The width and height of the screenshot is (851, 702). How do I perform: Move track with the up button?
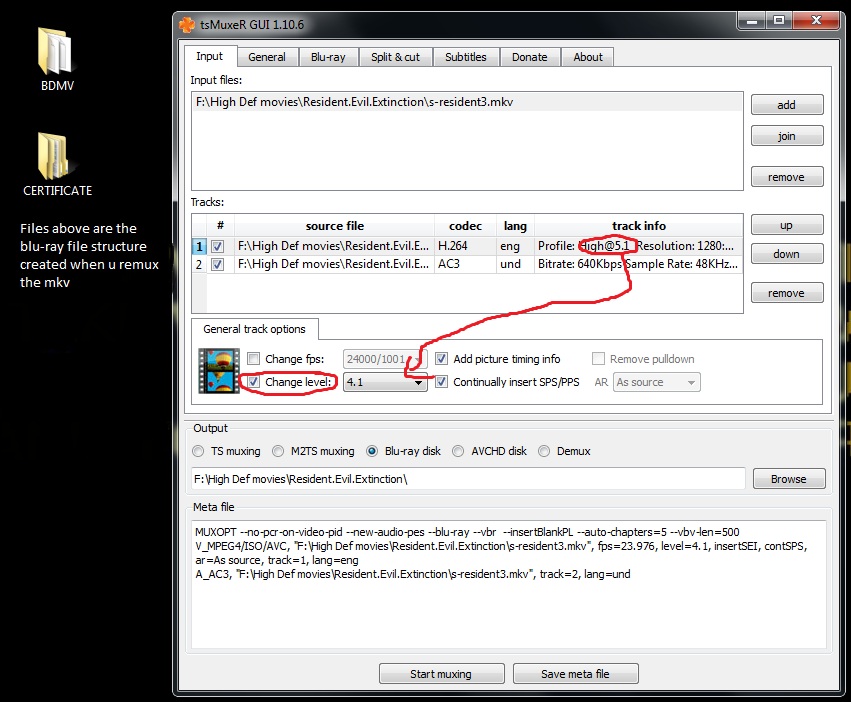point(787,225)
